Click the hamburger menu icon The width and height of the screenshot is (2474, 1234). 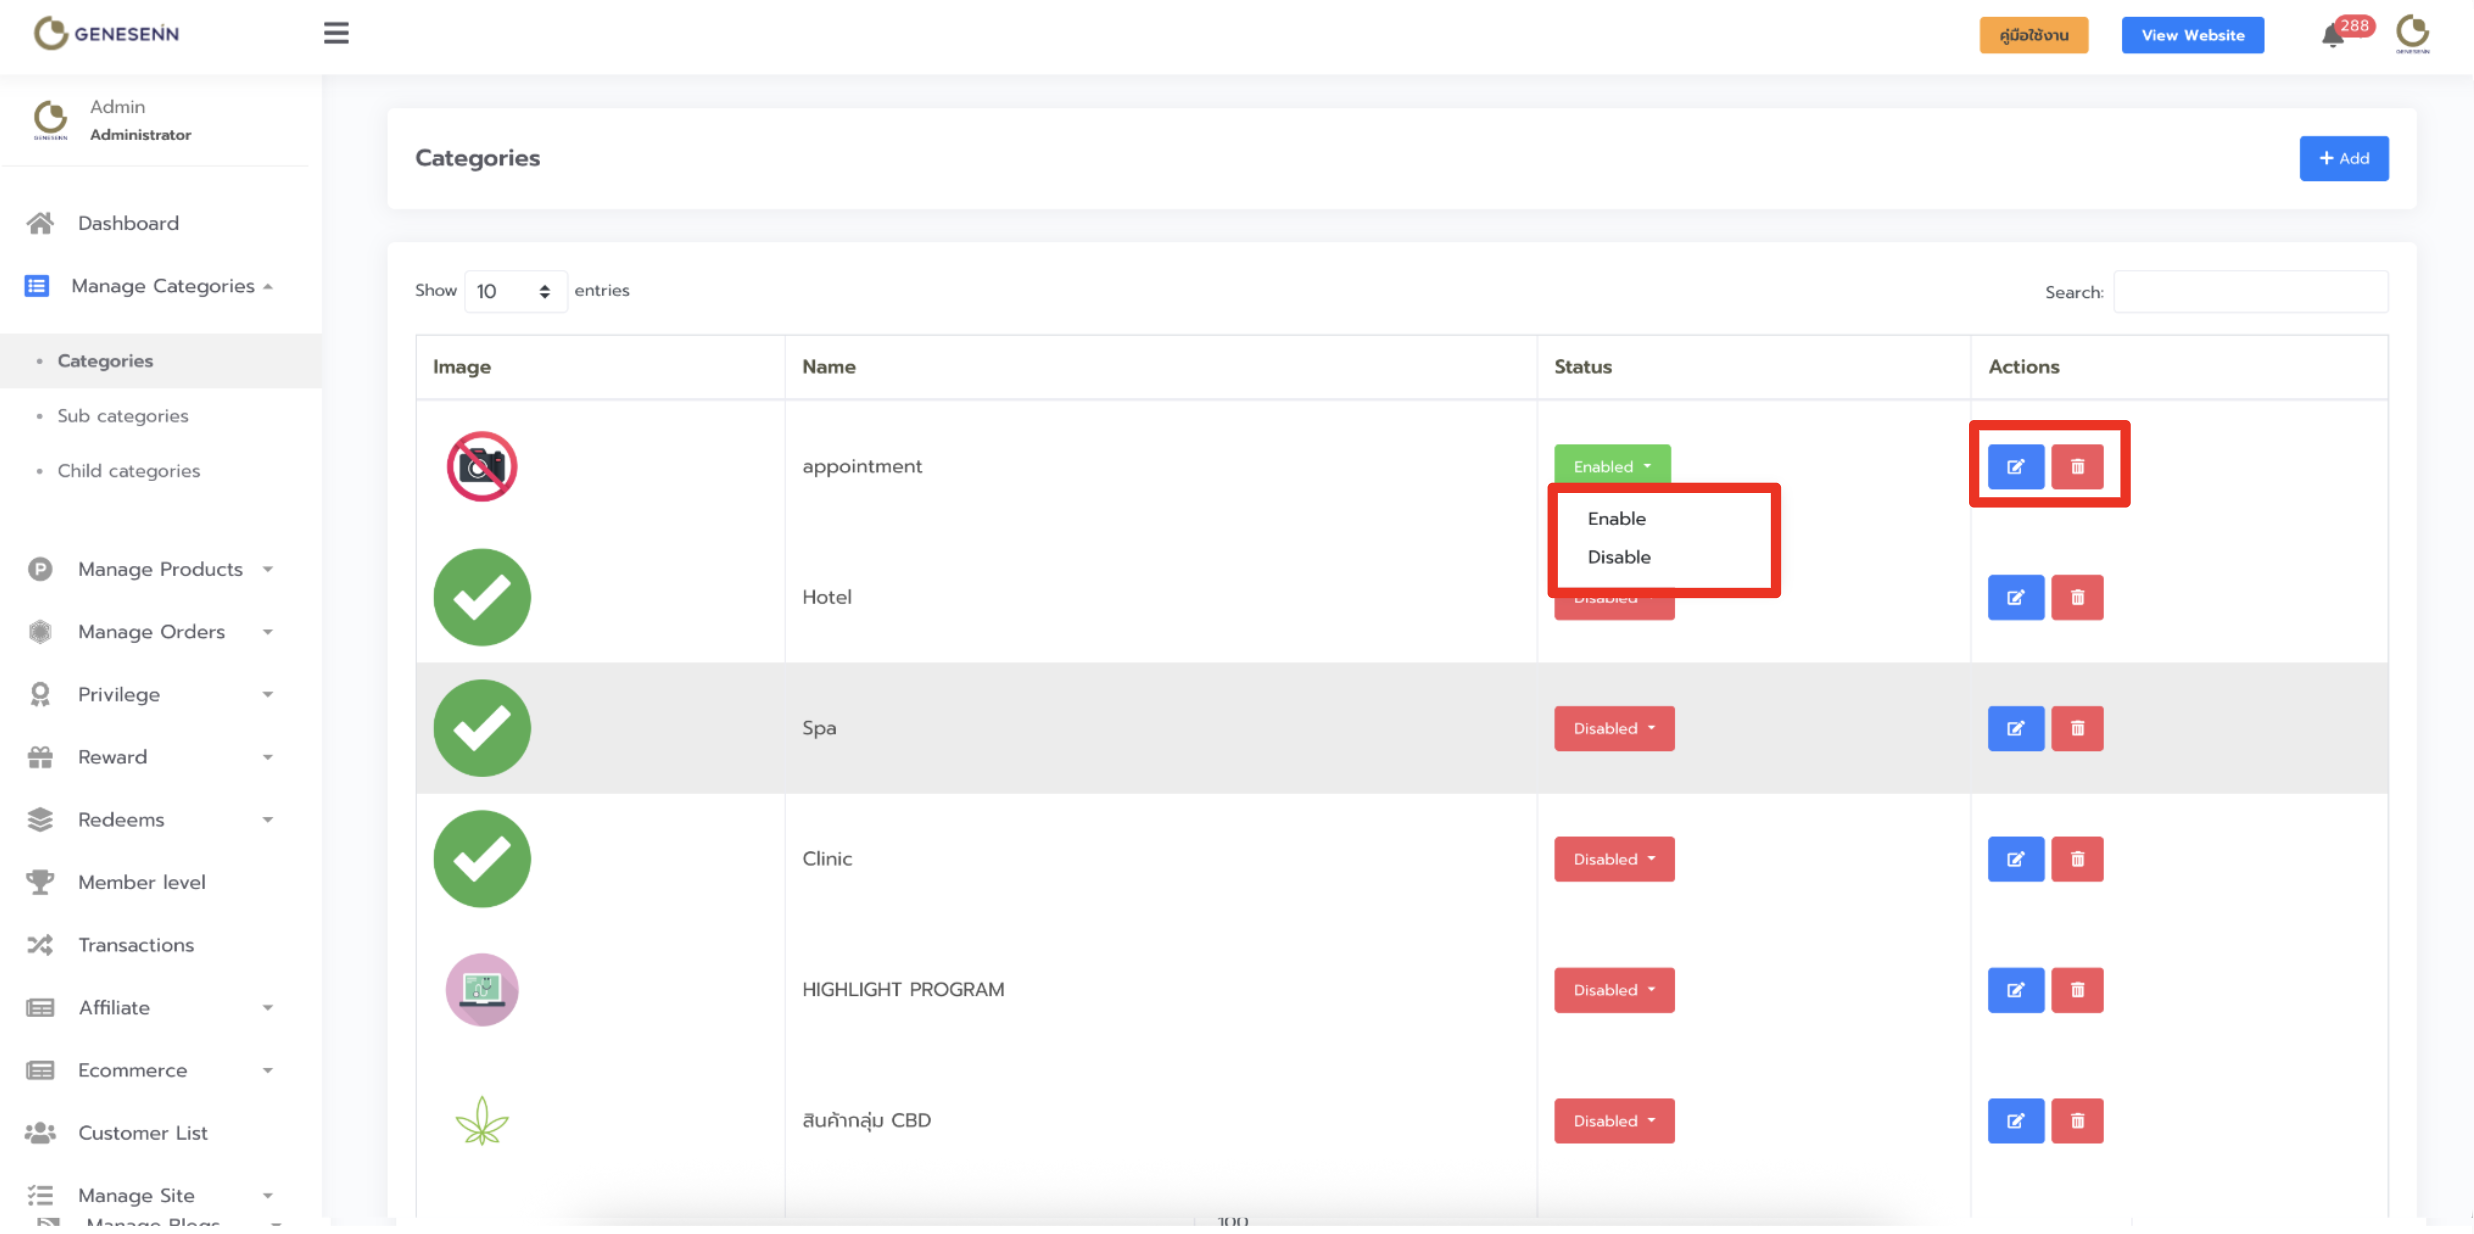coord(336,33)
